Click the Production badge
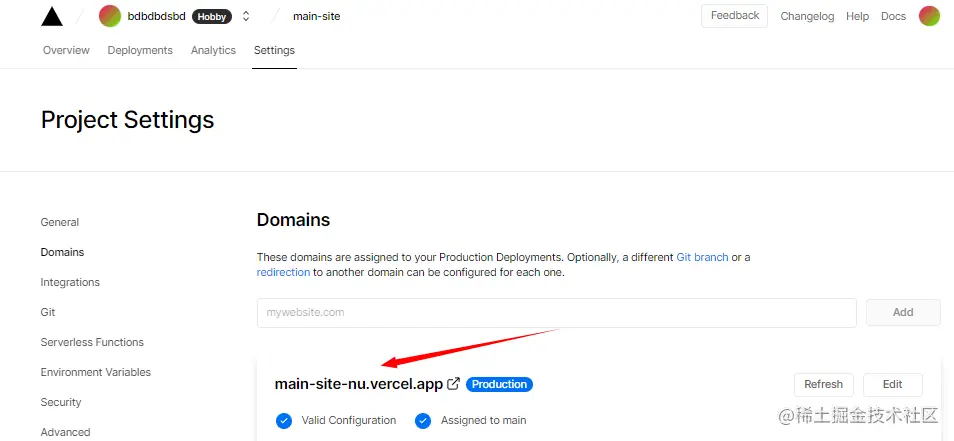The height and width of the screenshot is (441, 954). coord(500,384)
